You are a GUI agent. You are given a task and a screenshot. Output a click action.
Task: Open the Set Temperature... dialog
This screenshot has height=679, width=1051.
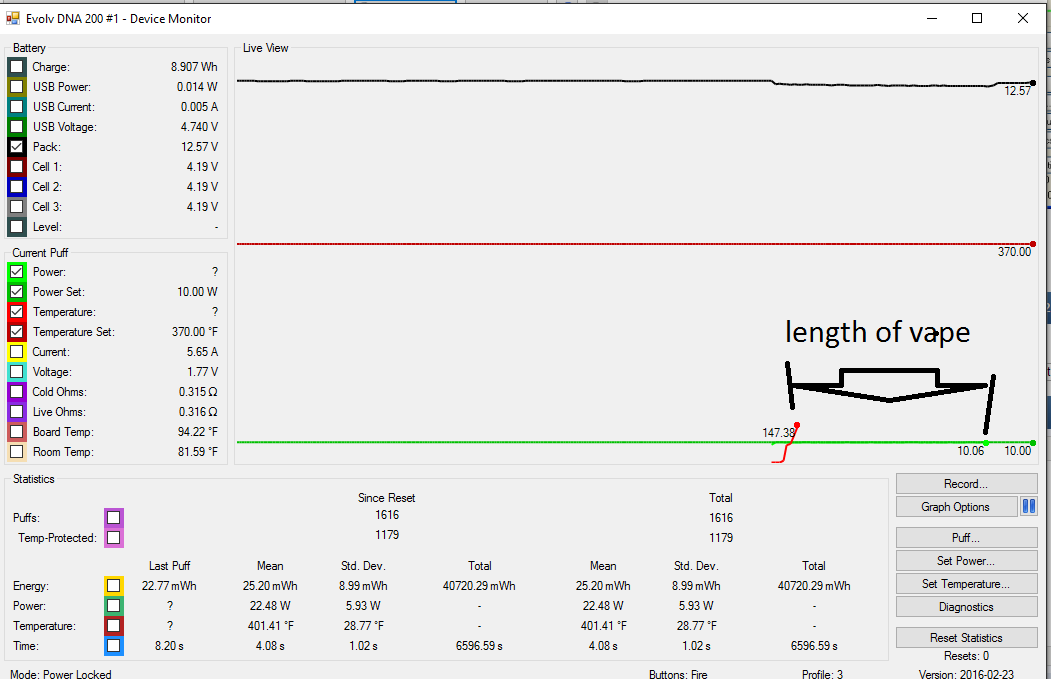point(966,584)
